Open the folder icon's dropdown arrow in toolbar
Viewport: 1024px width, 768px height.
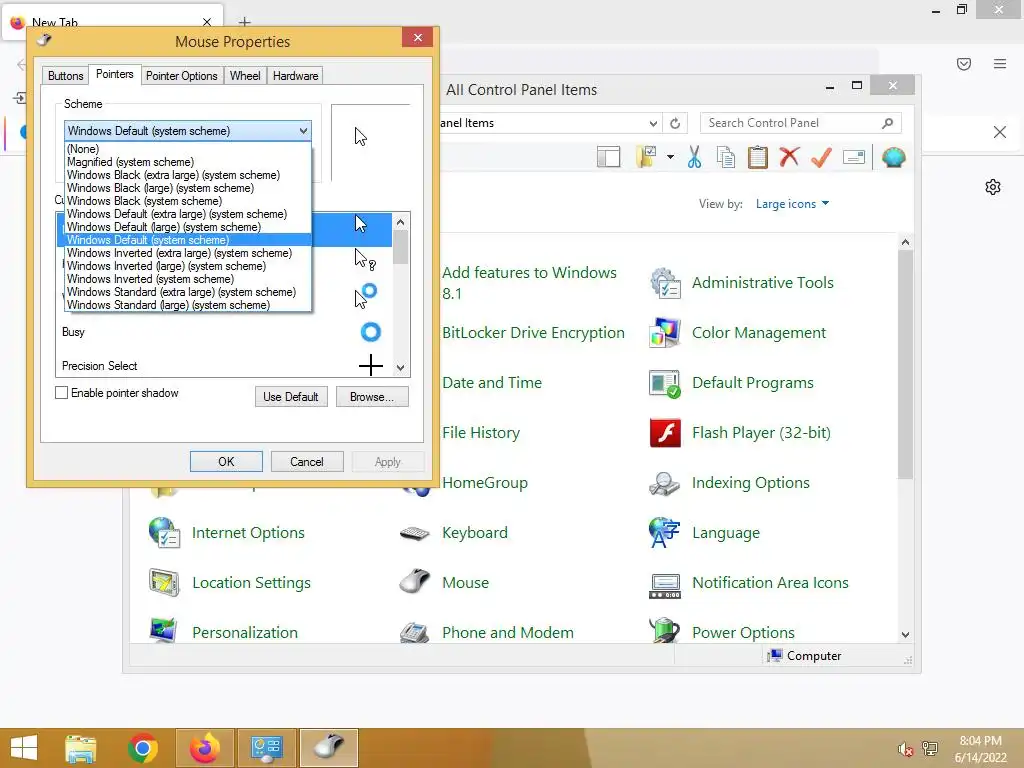670,157
